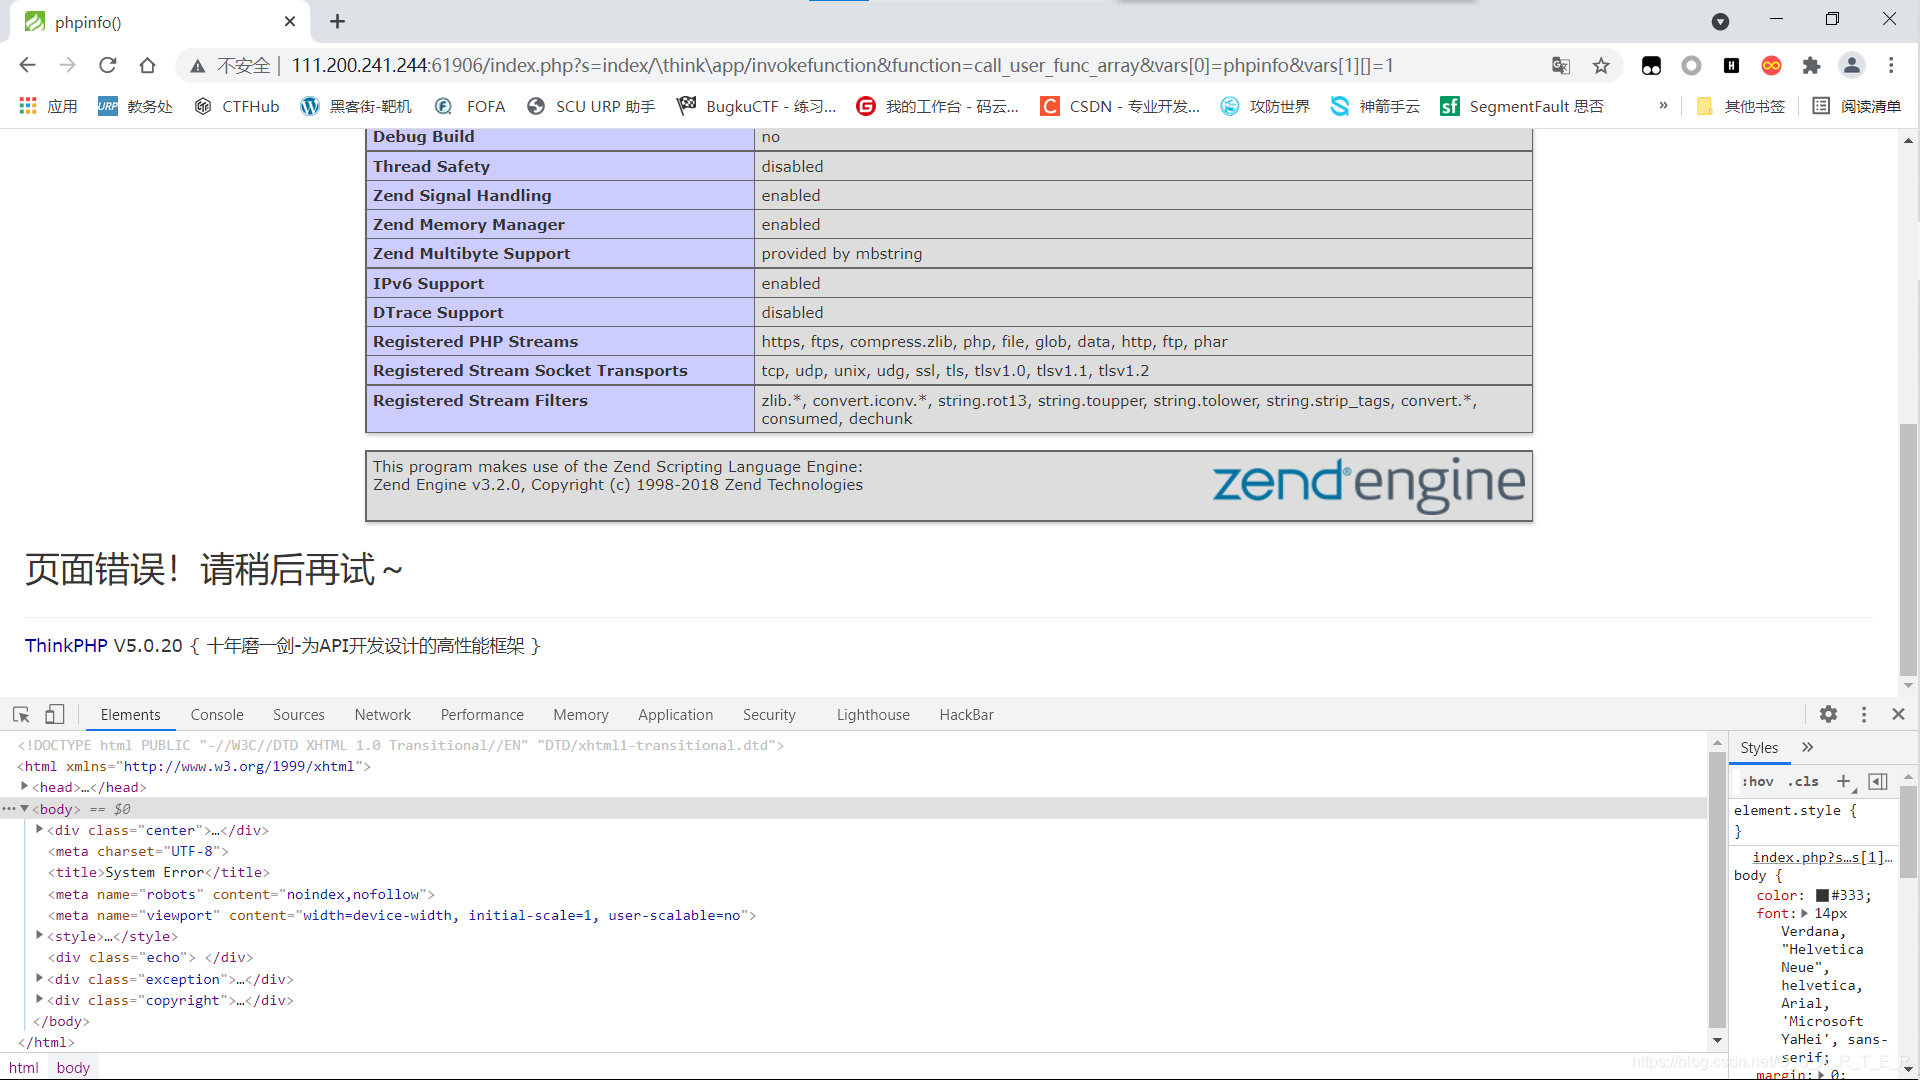Expand the head element node
This screenshot has height=1080, width=1920.
25,787
